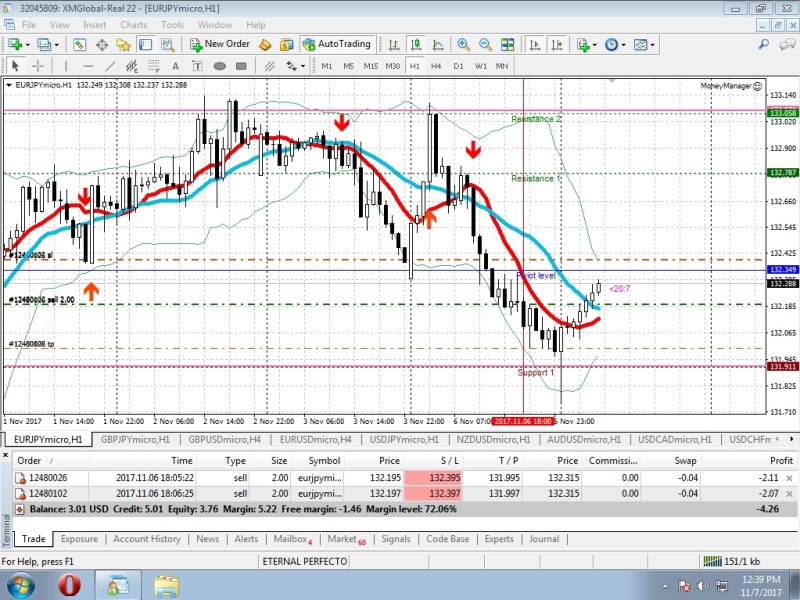800x600 pixels.
Task: Select the Crosshair tool
Action: (x=38, y=66)
